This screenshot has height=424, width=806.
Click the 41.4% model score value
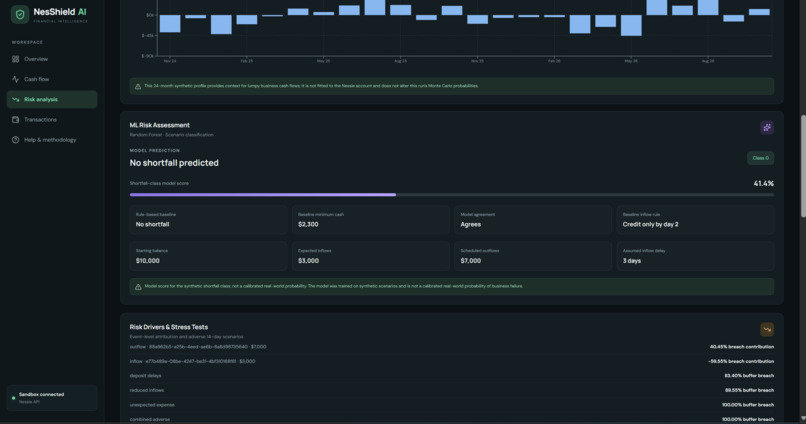763,183
